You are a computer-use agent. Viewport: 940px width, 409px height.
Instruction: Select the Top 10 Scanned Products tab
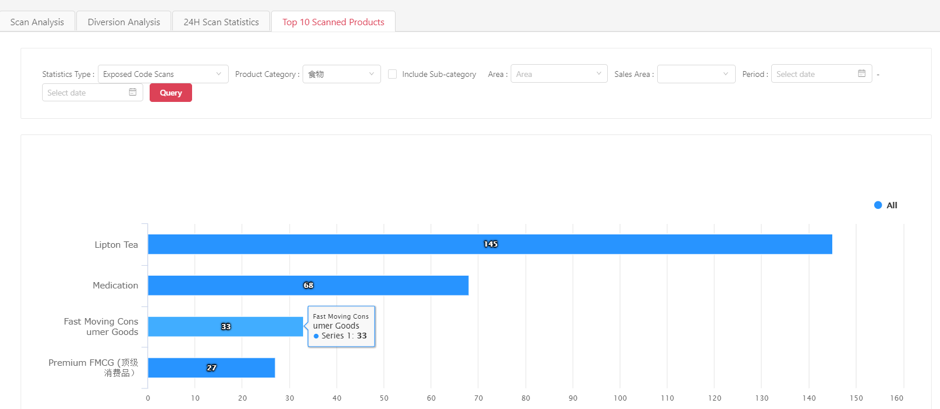333,22
